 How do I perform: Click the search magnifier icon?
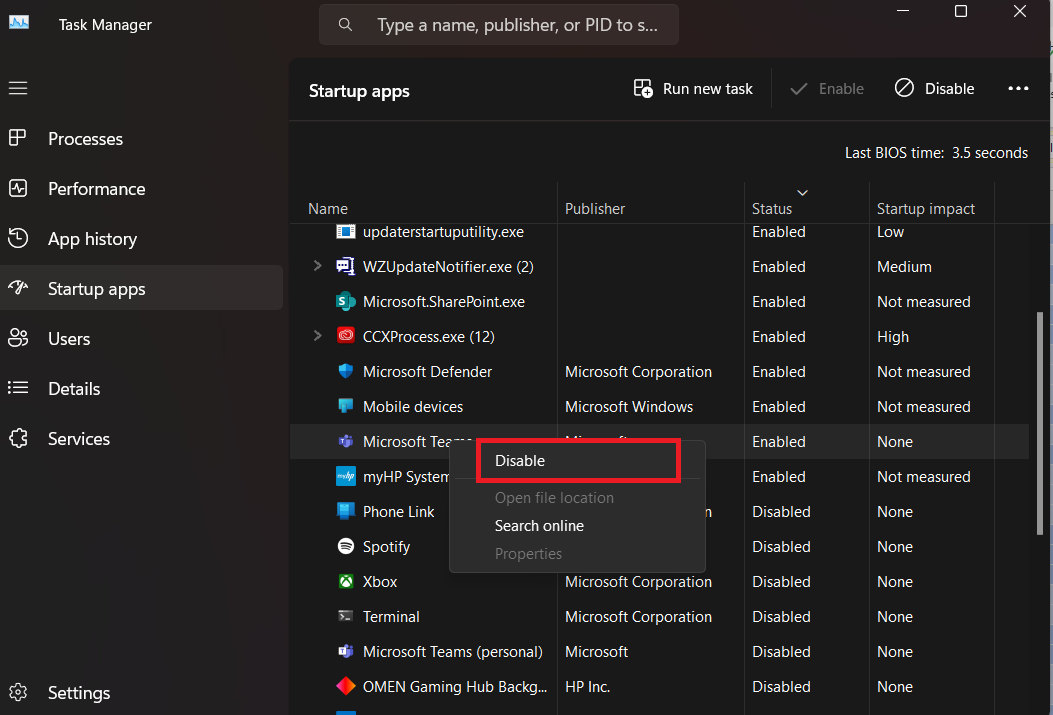pyautogui.click(x=345, y=25)
